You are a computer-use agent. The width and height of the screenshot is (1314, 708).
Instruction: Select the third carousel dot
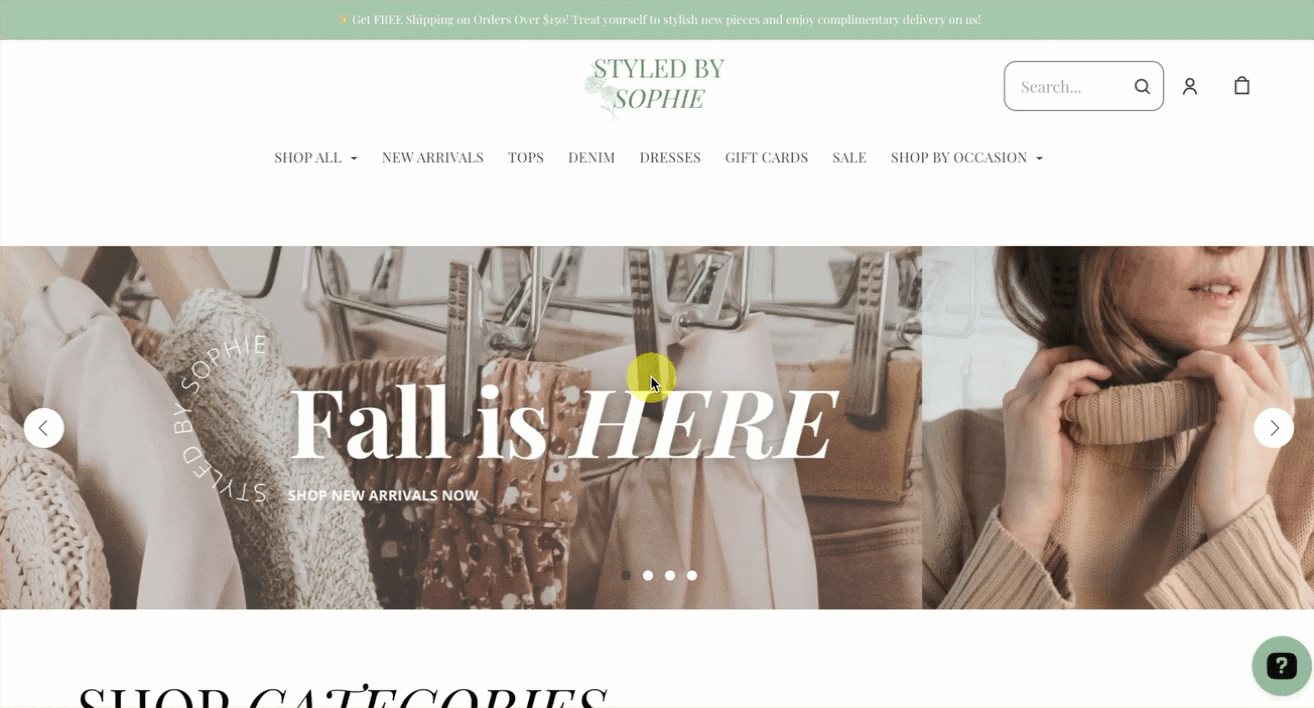point(670,575)
